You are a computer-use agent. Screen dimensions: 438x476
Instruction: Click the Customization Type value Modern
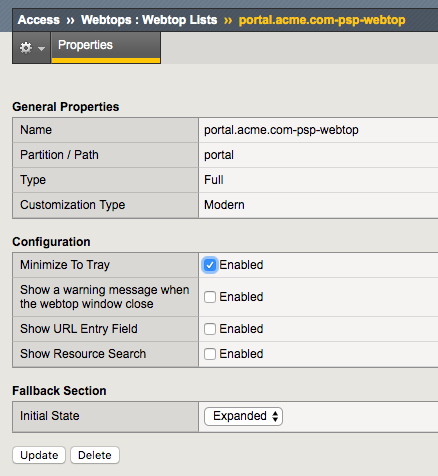[224, 205]
